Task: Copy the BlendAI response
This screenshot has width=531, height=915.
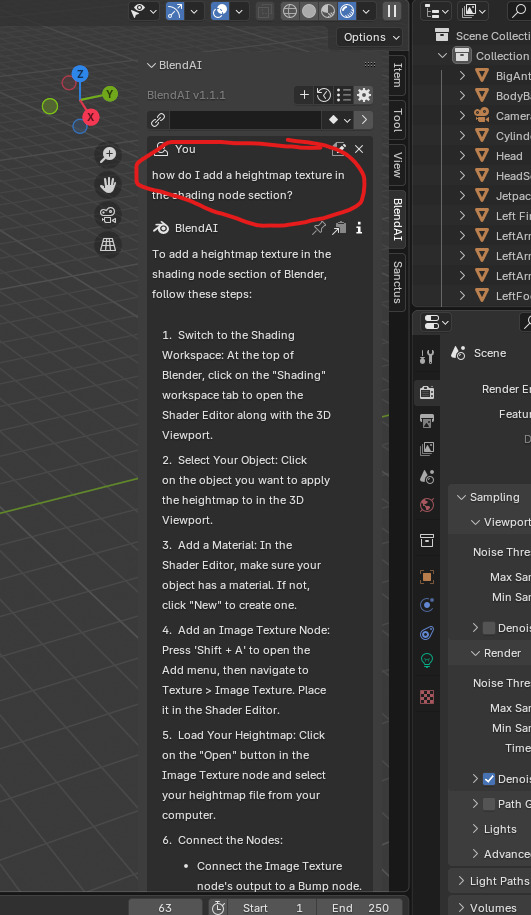Action: point(339,228)
